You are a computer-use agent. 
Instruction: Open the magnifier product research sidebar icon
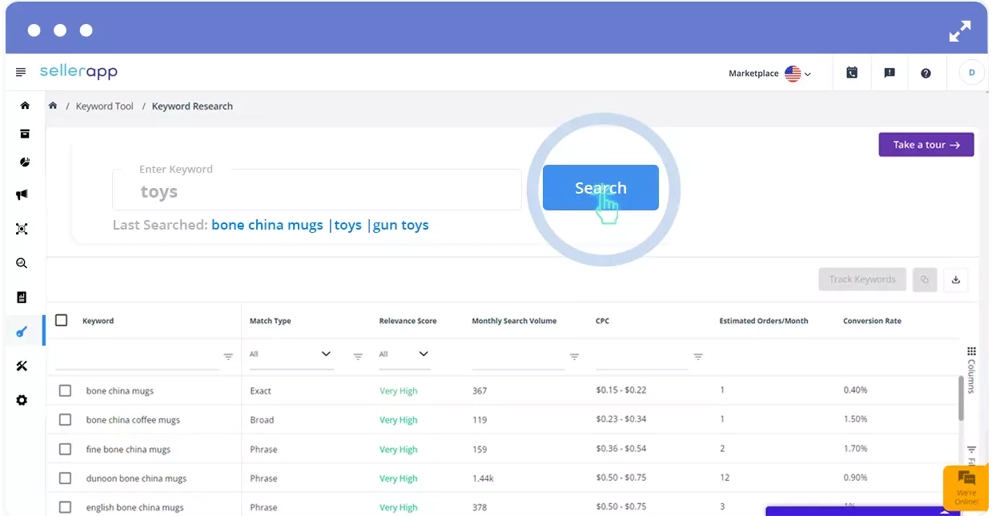point(22,263)
